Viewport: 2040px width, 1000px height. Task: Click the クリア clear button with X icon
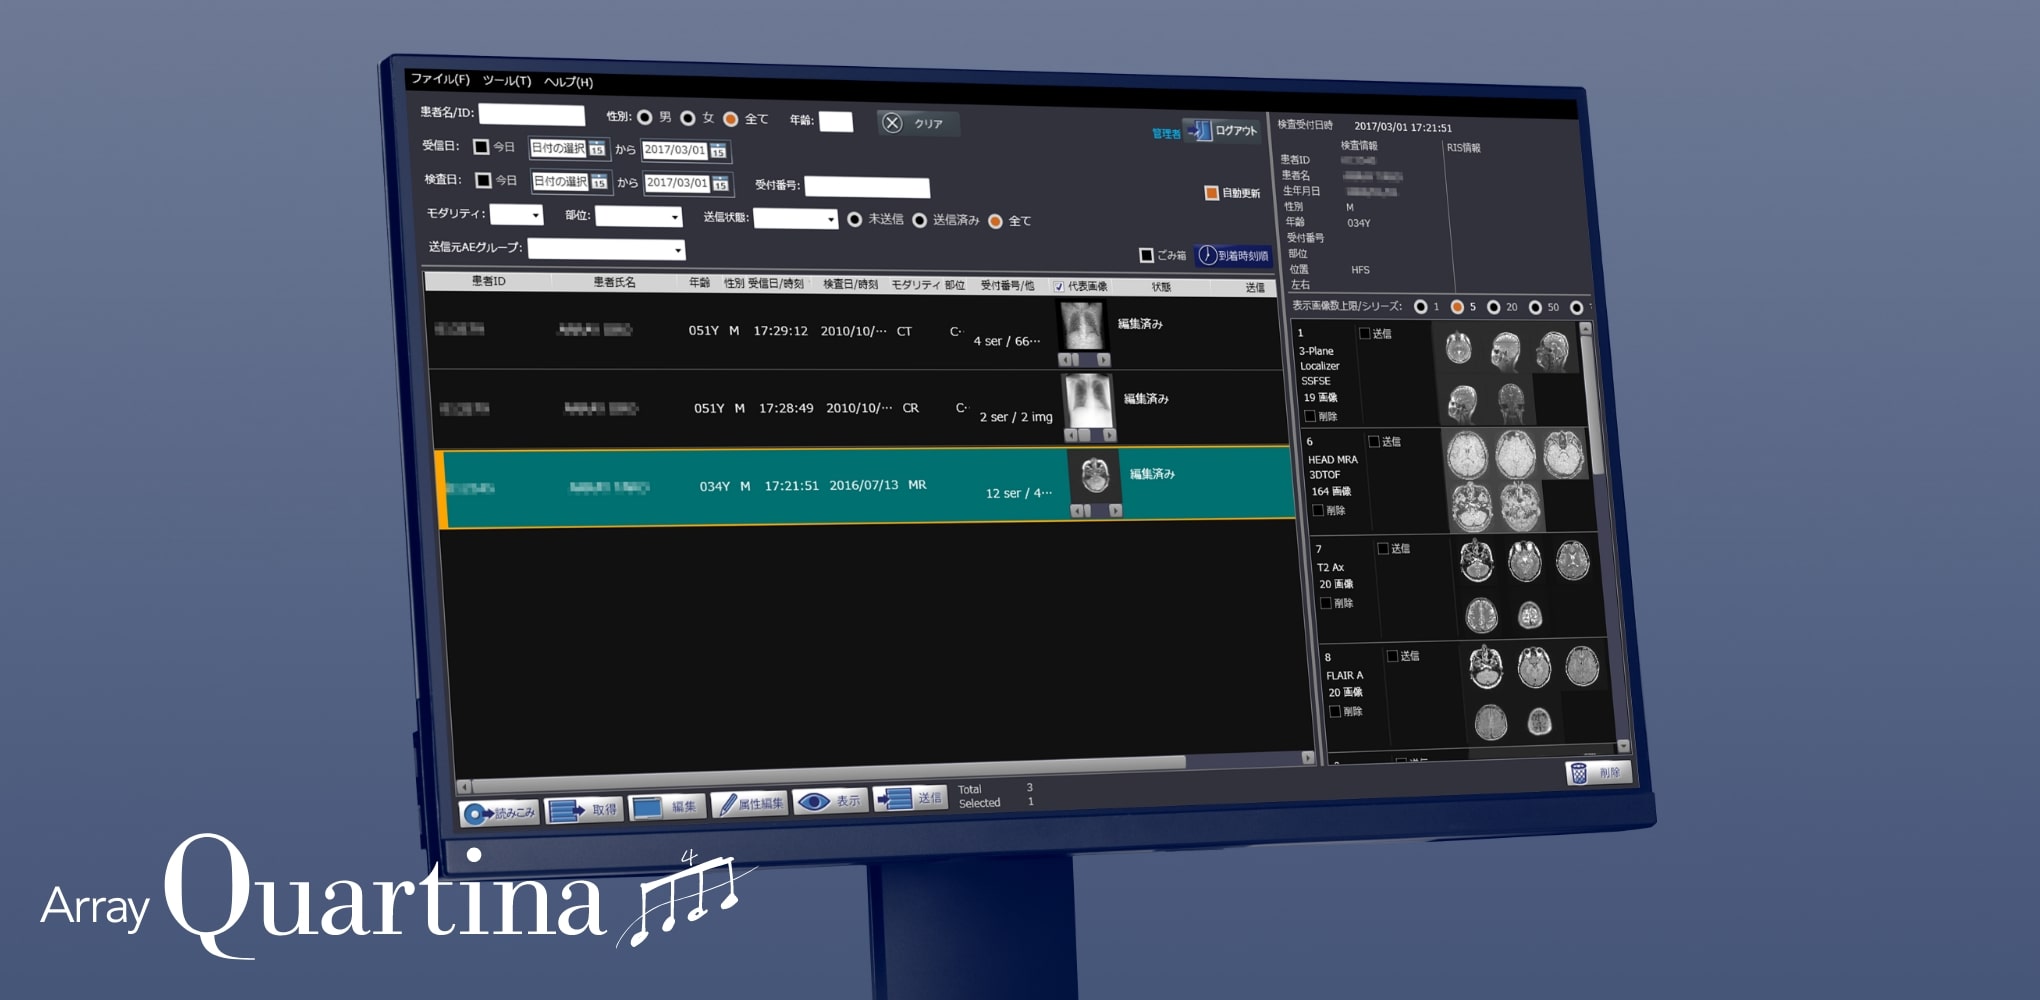tap(917, 123)
